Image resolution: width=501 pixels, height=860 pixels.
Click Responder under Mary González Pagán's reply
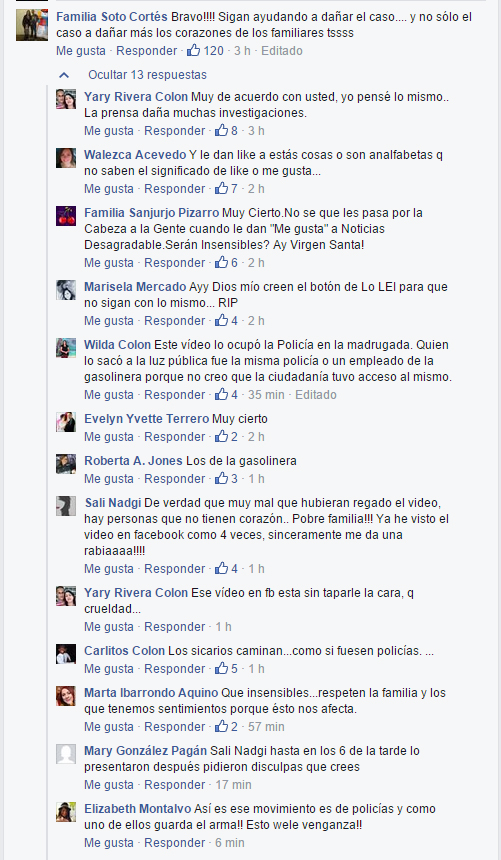pos(174,784)
